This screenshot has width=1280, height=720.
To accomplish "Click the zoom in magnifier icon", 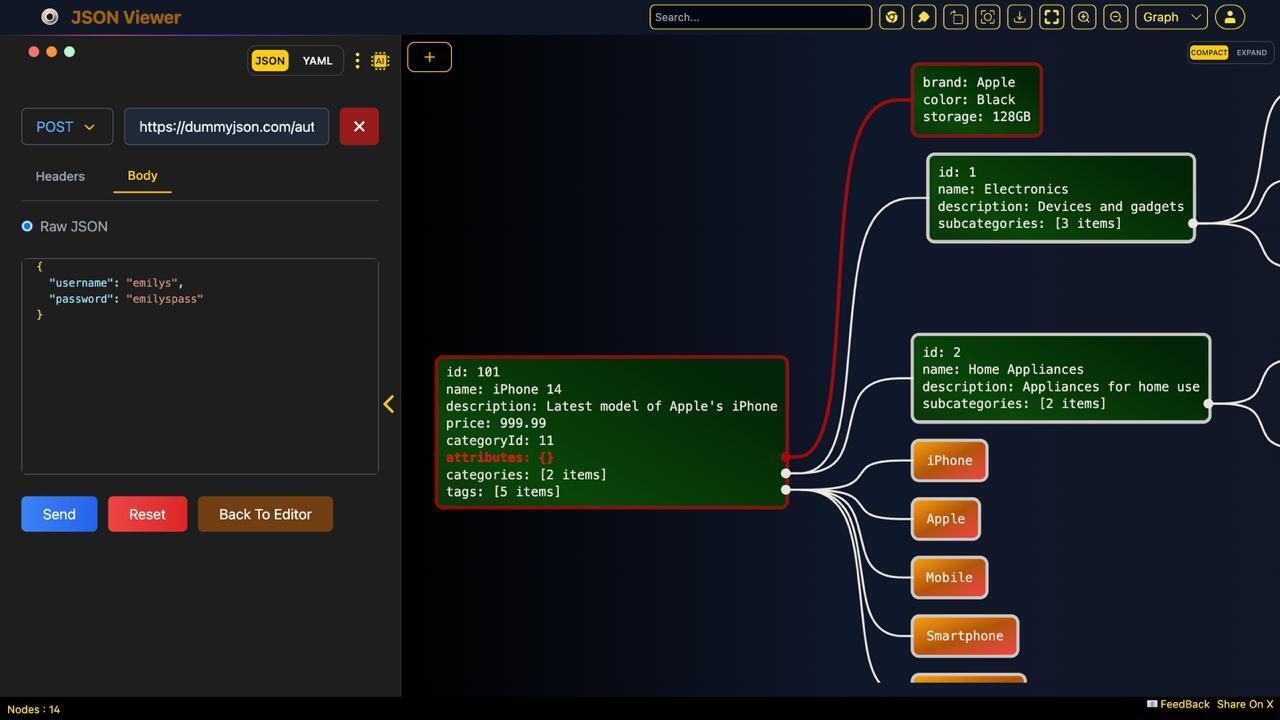I will click(1083, 17).
